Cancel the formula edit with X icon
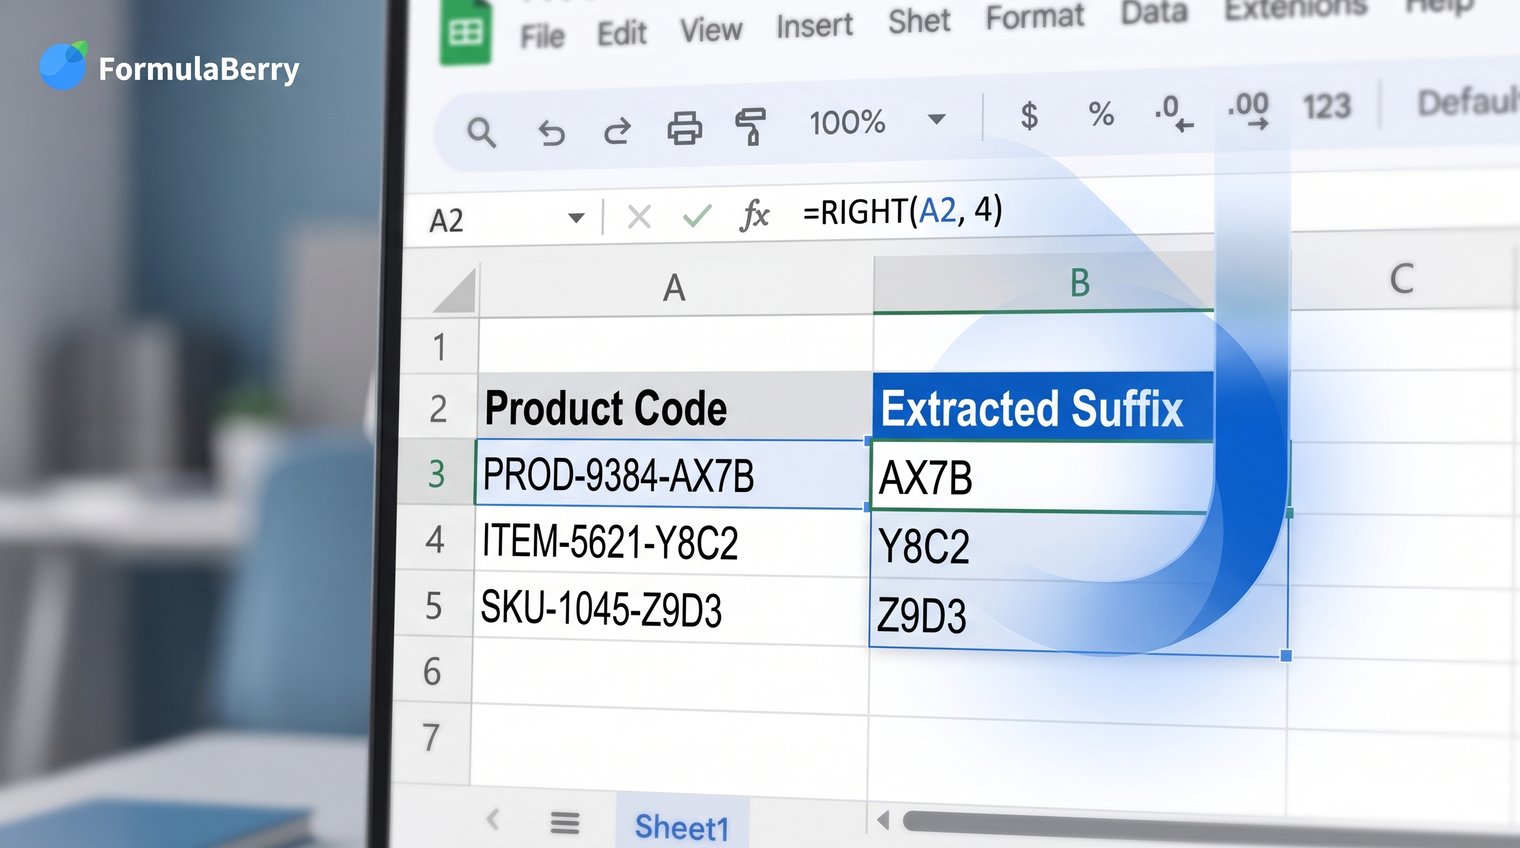The width and height of the screenshot is (1520, 848). (x=639, y=216)
